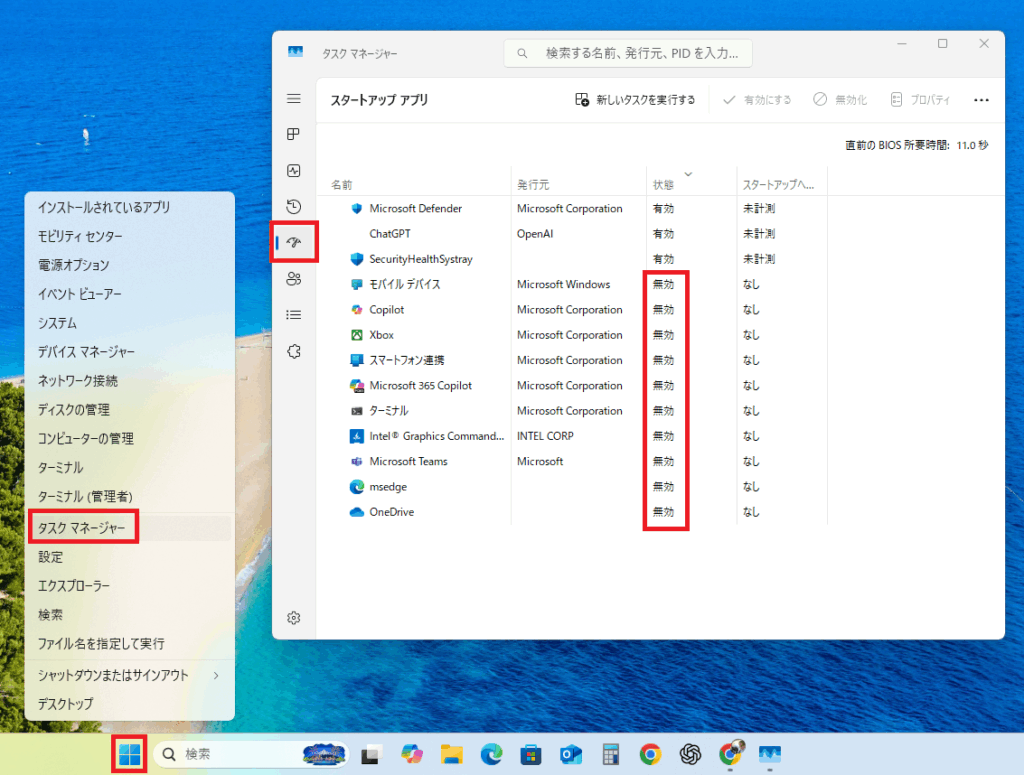Open Google Chrome from the taskbar
Screen dimensions: 1024x775
click(x=650, y=754)
